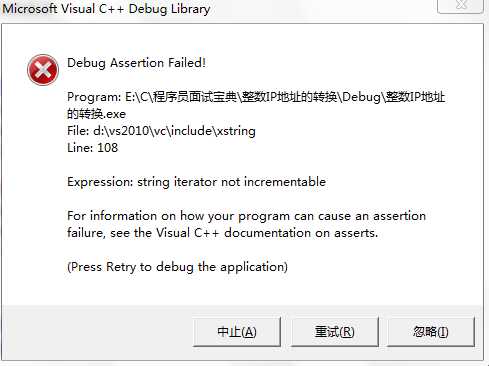The image size is (489, 366).
Task: Choose the 忽略(I) ignore button
Action: pyautogui.click(x=431, y=332)
